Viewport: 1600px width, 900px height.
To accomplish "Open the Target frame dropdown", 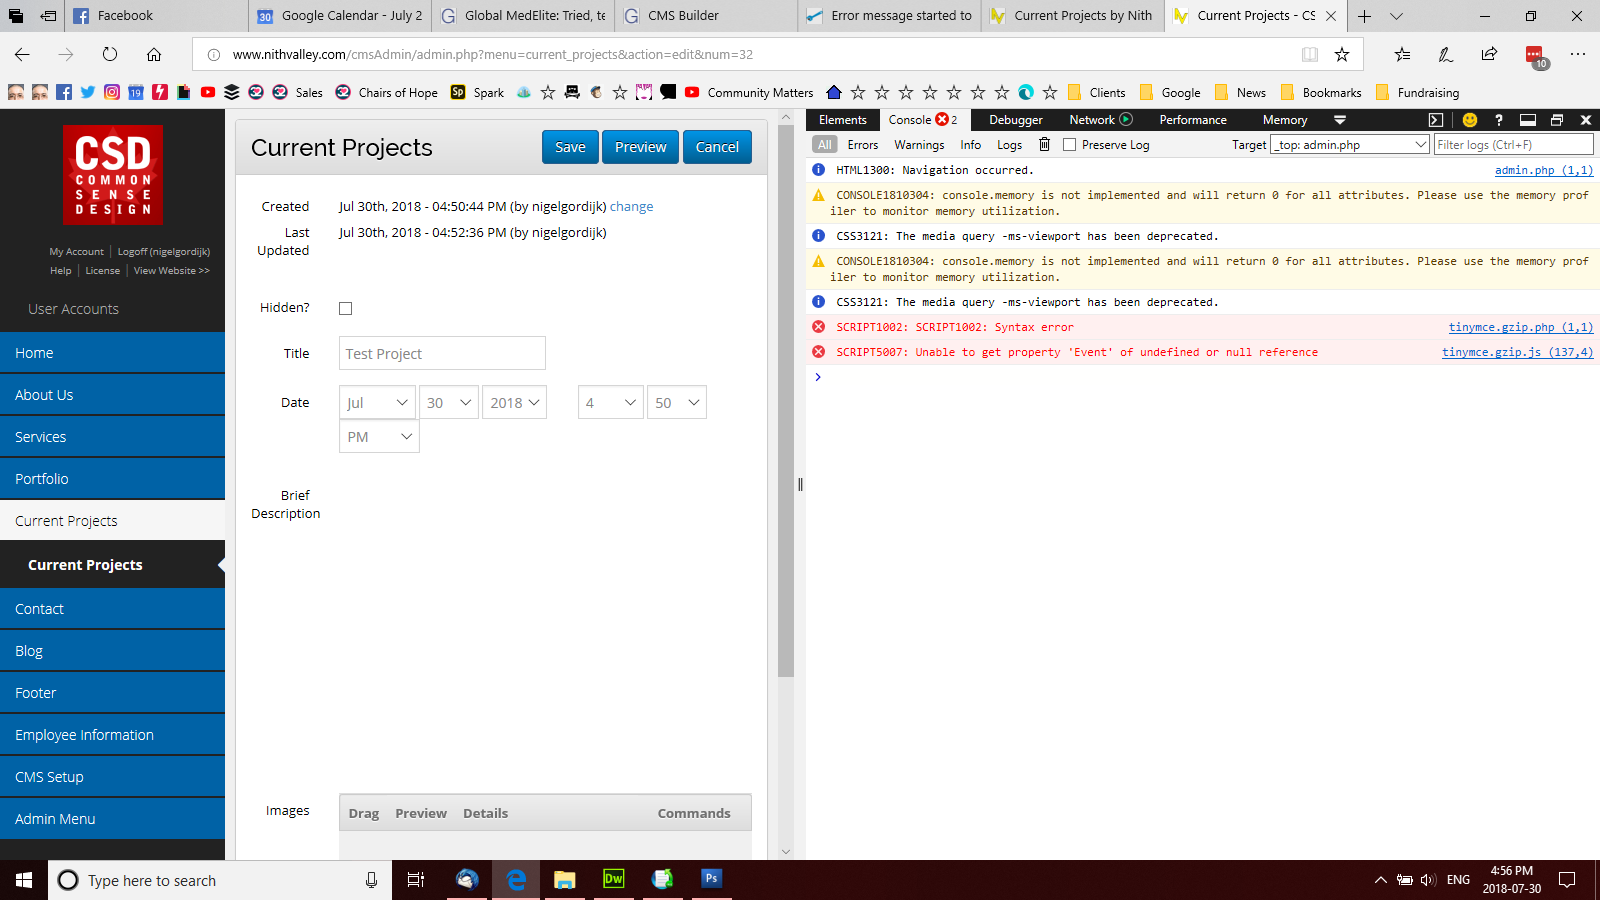I will (1349, 145).
